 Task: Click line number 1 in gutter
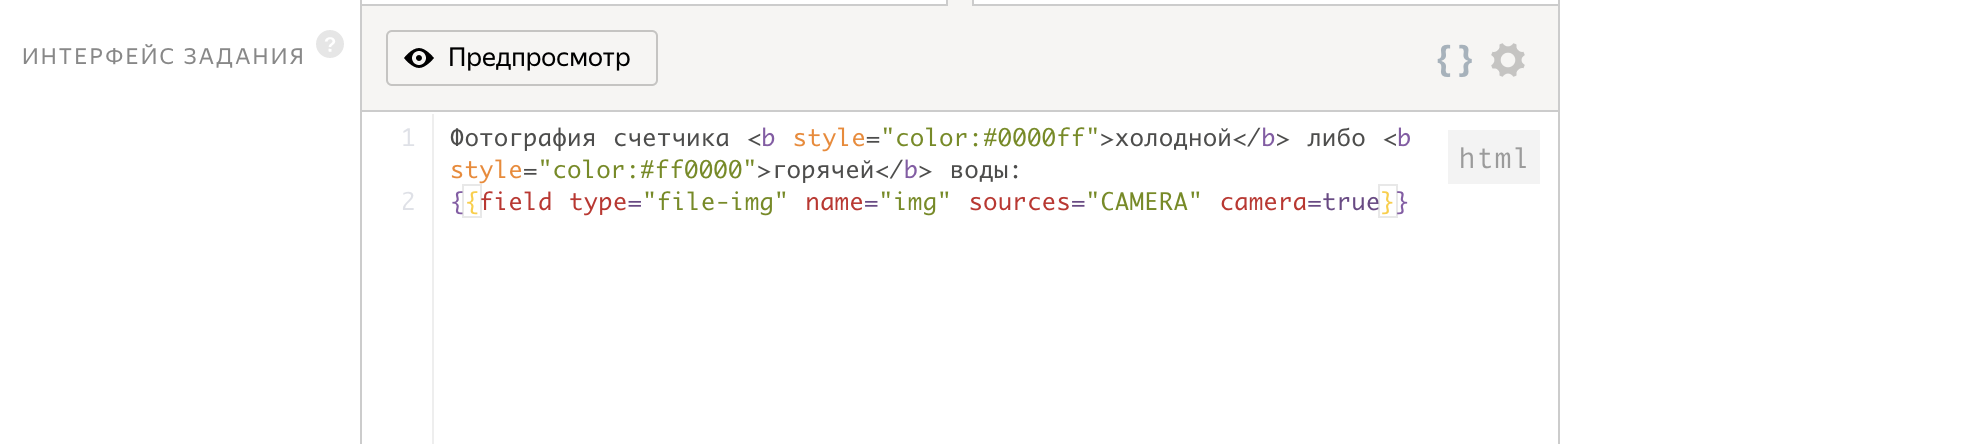point(408,138)
